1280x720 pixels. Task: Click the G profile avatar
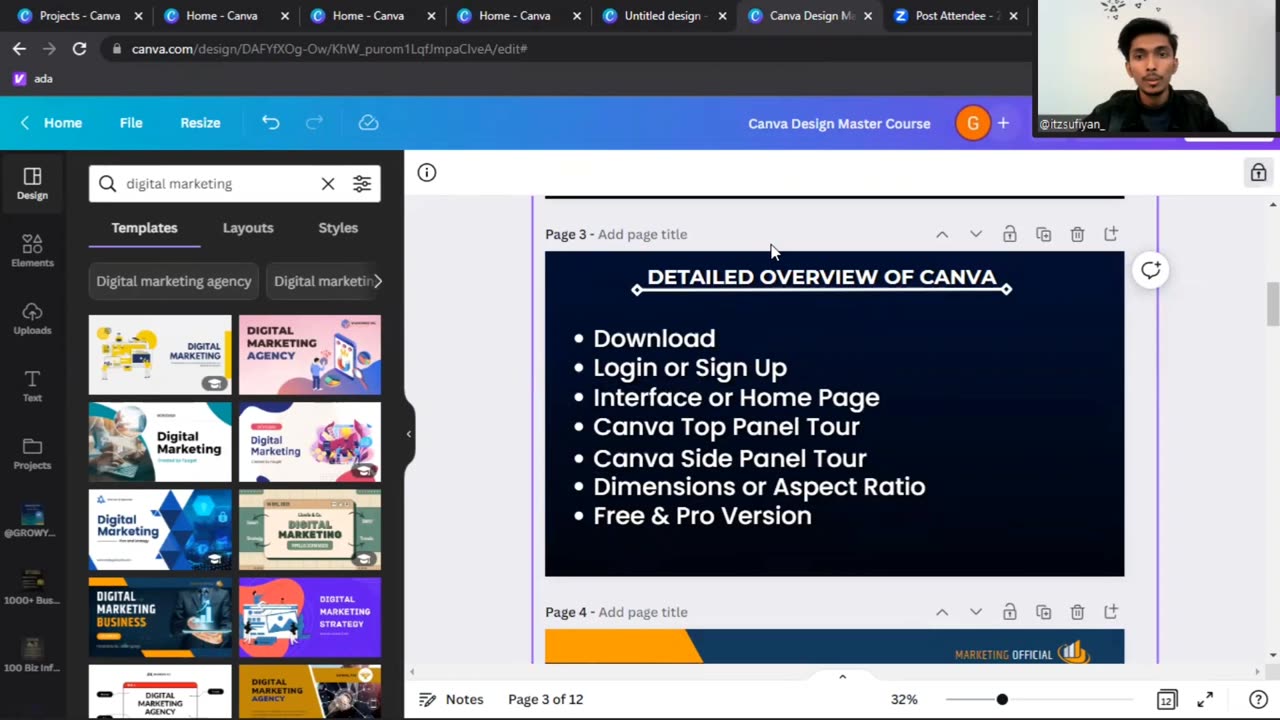pyautogui.click(x=972, y=123)
